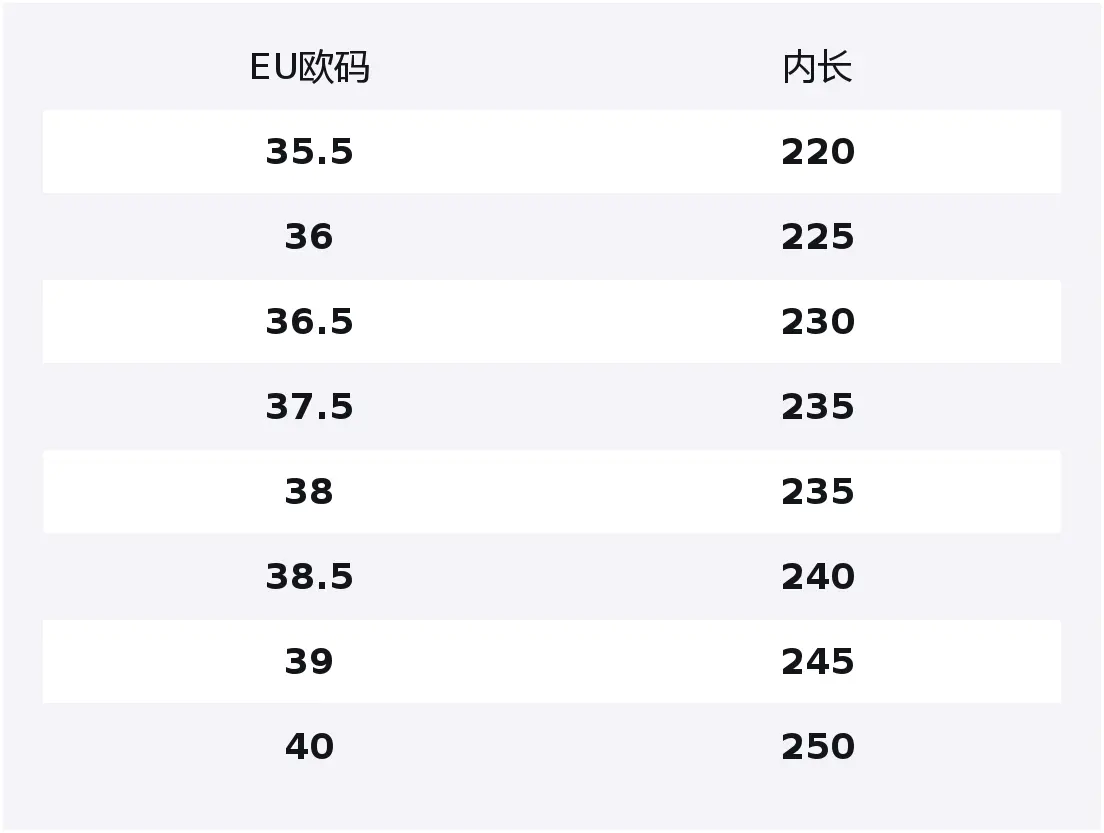1104x833 pixels.
Task: Select EU size 36 in the table
Action: 309,237
